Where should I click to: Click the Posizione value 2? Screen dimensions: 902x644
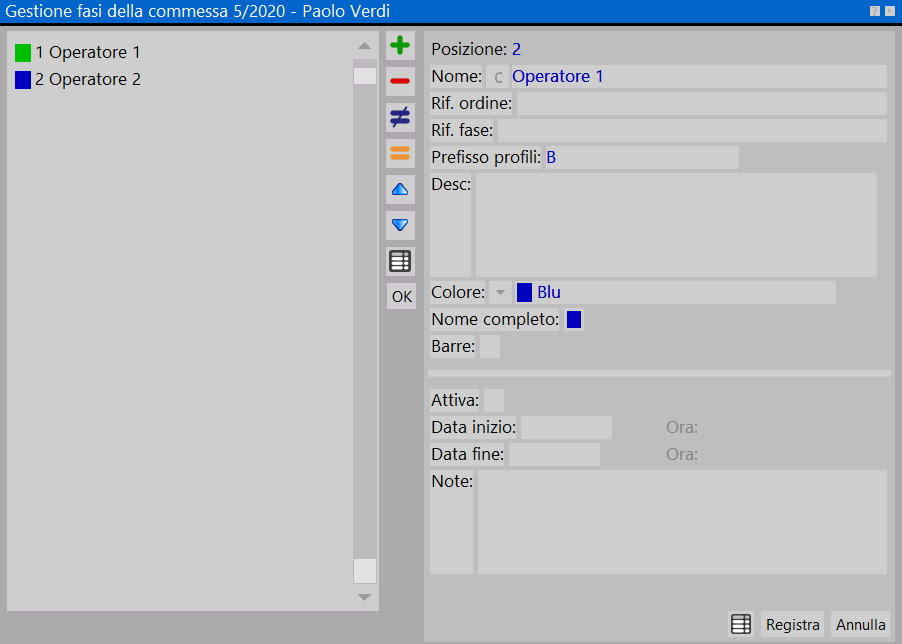click(517, 49)
